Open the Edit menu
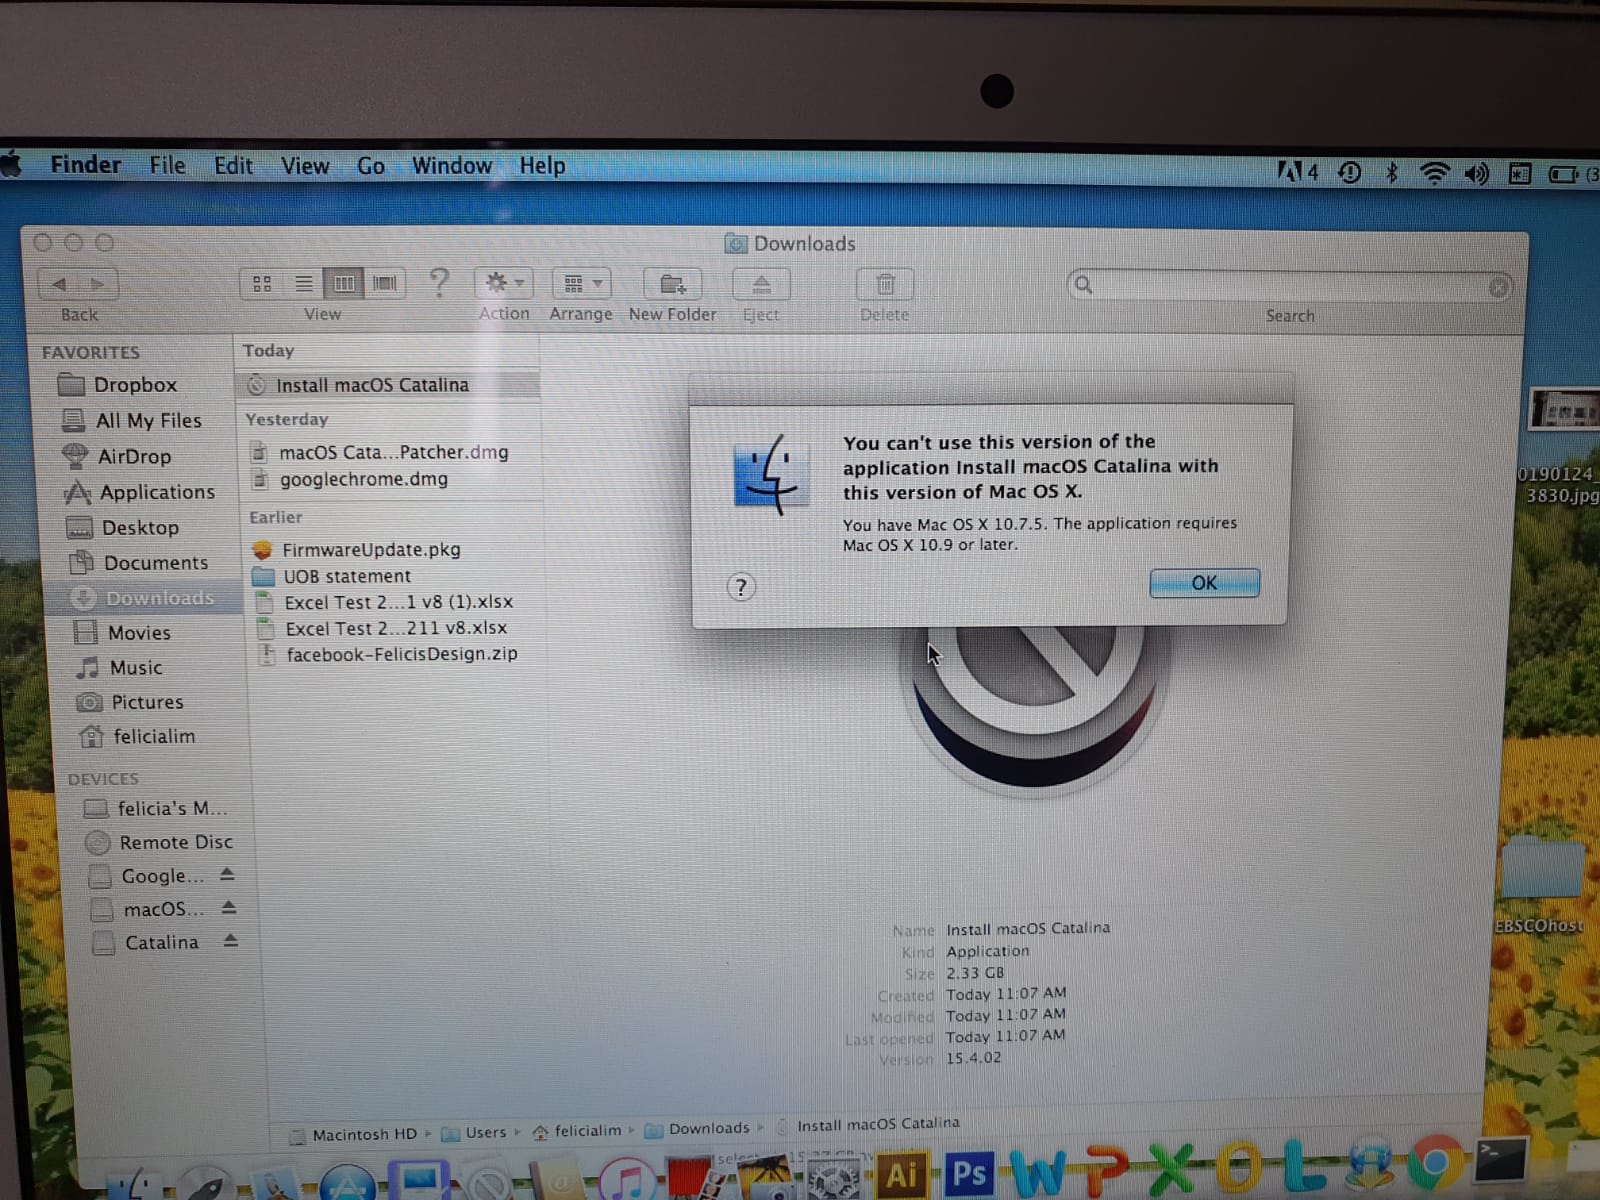Viewport: 1600px width, 1200px height. click(233, 166)
